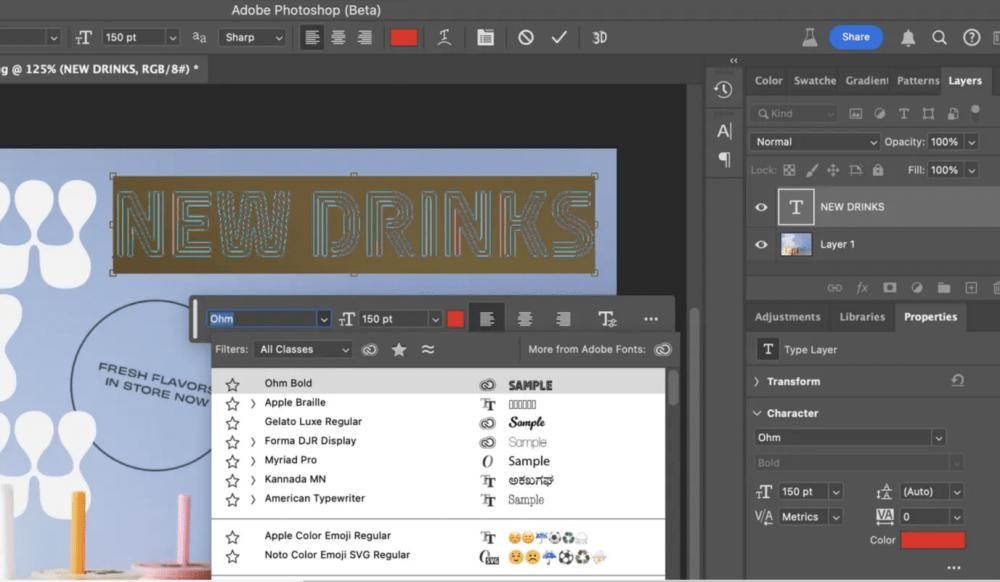This screenshot has width=1000, height=582.
Task: Cancel current text edits
Action: click(x=526, y=38)
